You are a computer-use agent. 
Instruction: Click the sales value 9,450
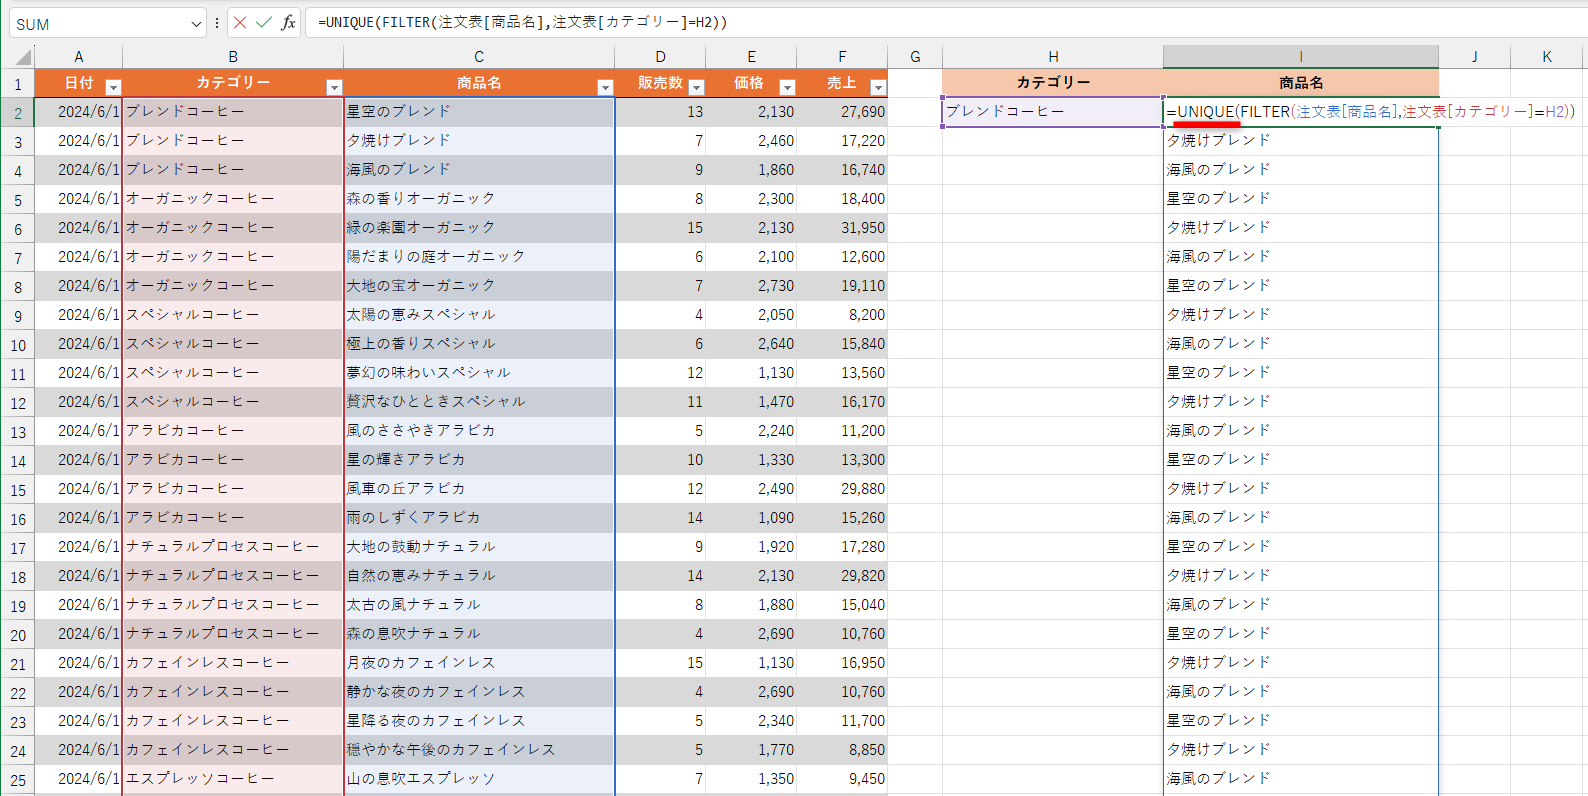point(842,779)
